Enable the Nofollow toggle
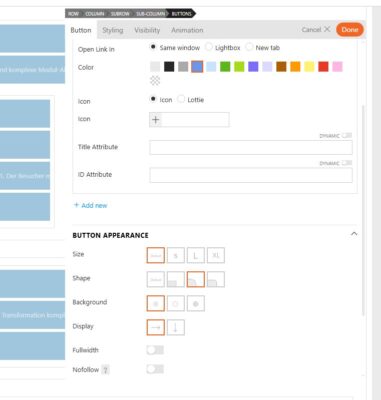This screenshot has width=381, height=400. pos(155,369)
